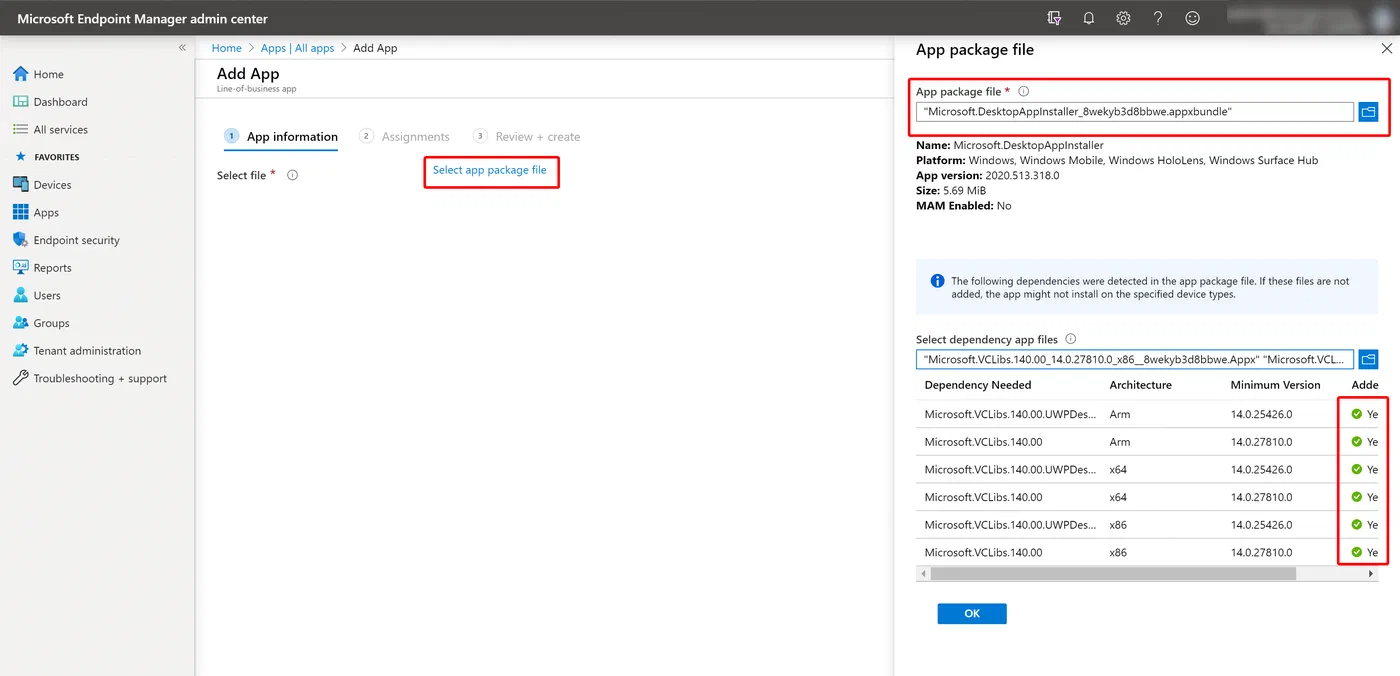Click info icon beside App package file label
Viewport: 1400px width, 676px height.
[1023, 91]
